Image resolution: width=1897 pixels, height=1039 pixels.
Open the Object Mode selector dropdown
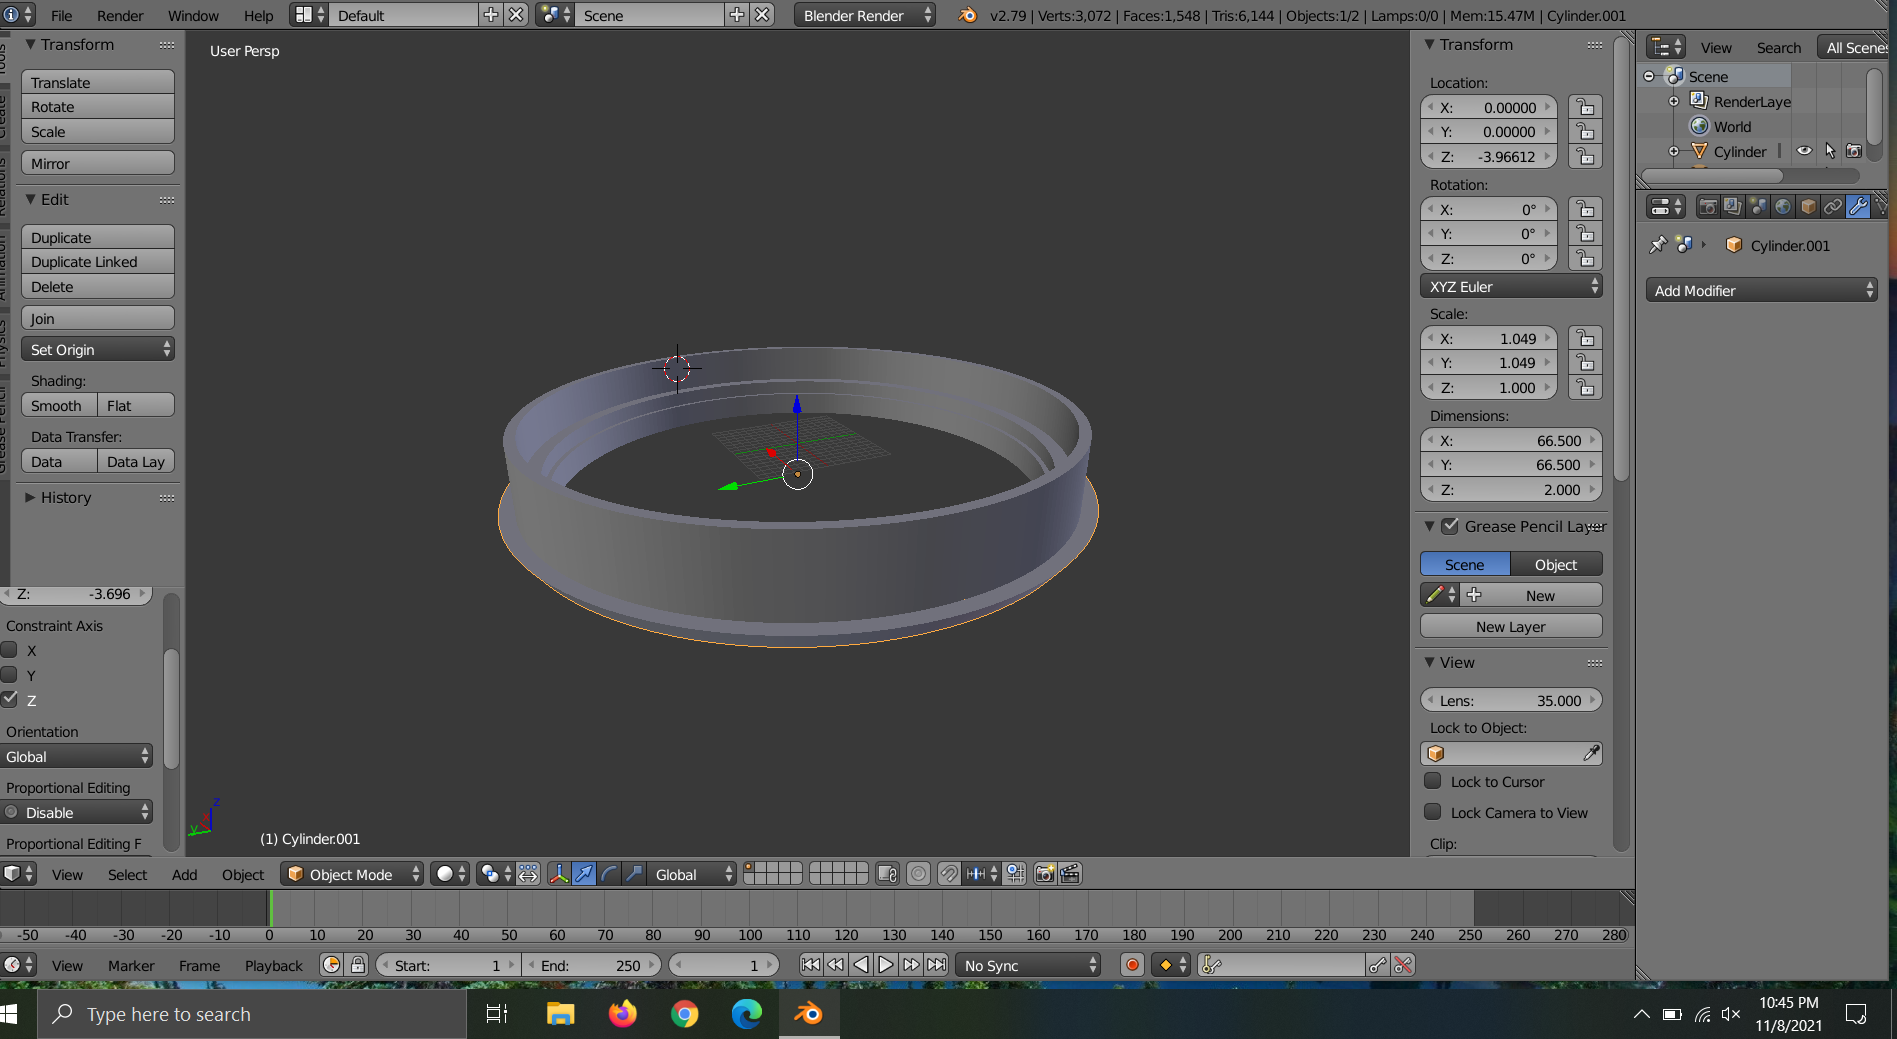coord(352,874)
